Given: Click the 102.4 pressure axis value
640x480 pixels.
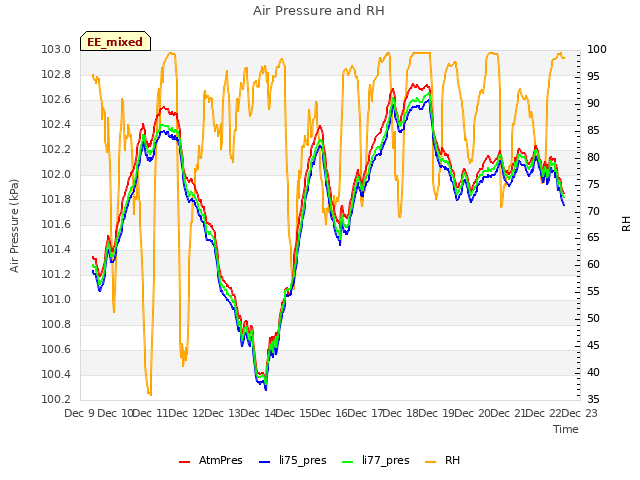Looking at the screenshot, I should 56,124.
